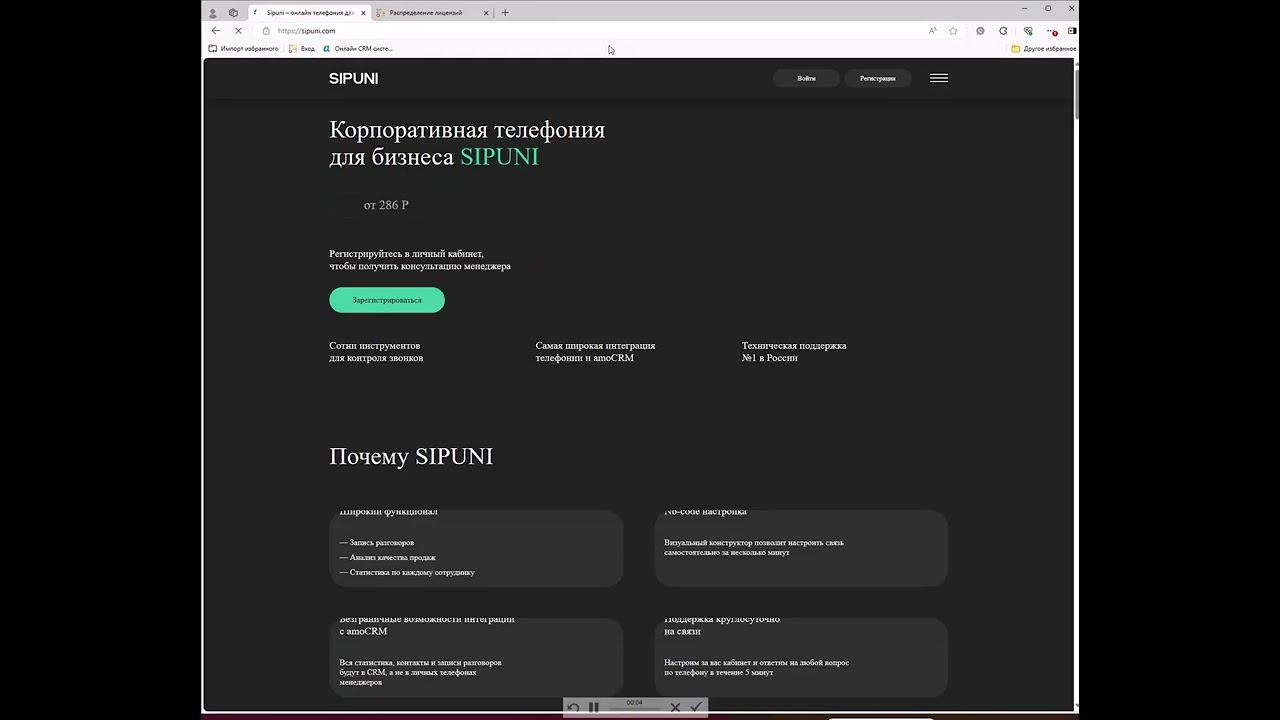Click the Безграничные возможности интеграции с amoCRM card
The width and height of the screenshot is (1280, 720).
click(476, 656)
